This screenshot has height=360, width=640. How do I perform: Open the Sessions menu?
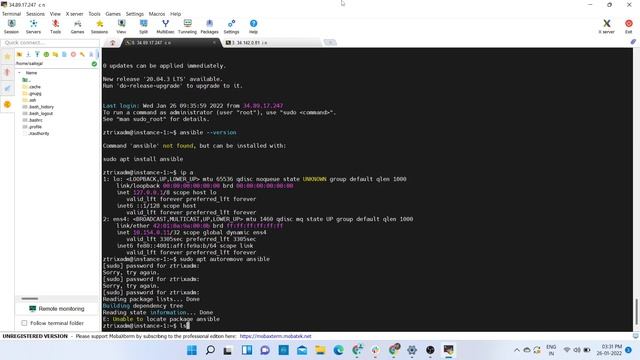click(35, 14)
